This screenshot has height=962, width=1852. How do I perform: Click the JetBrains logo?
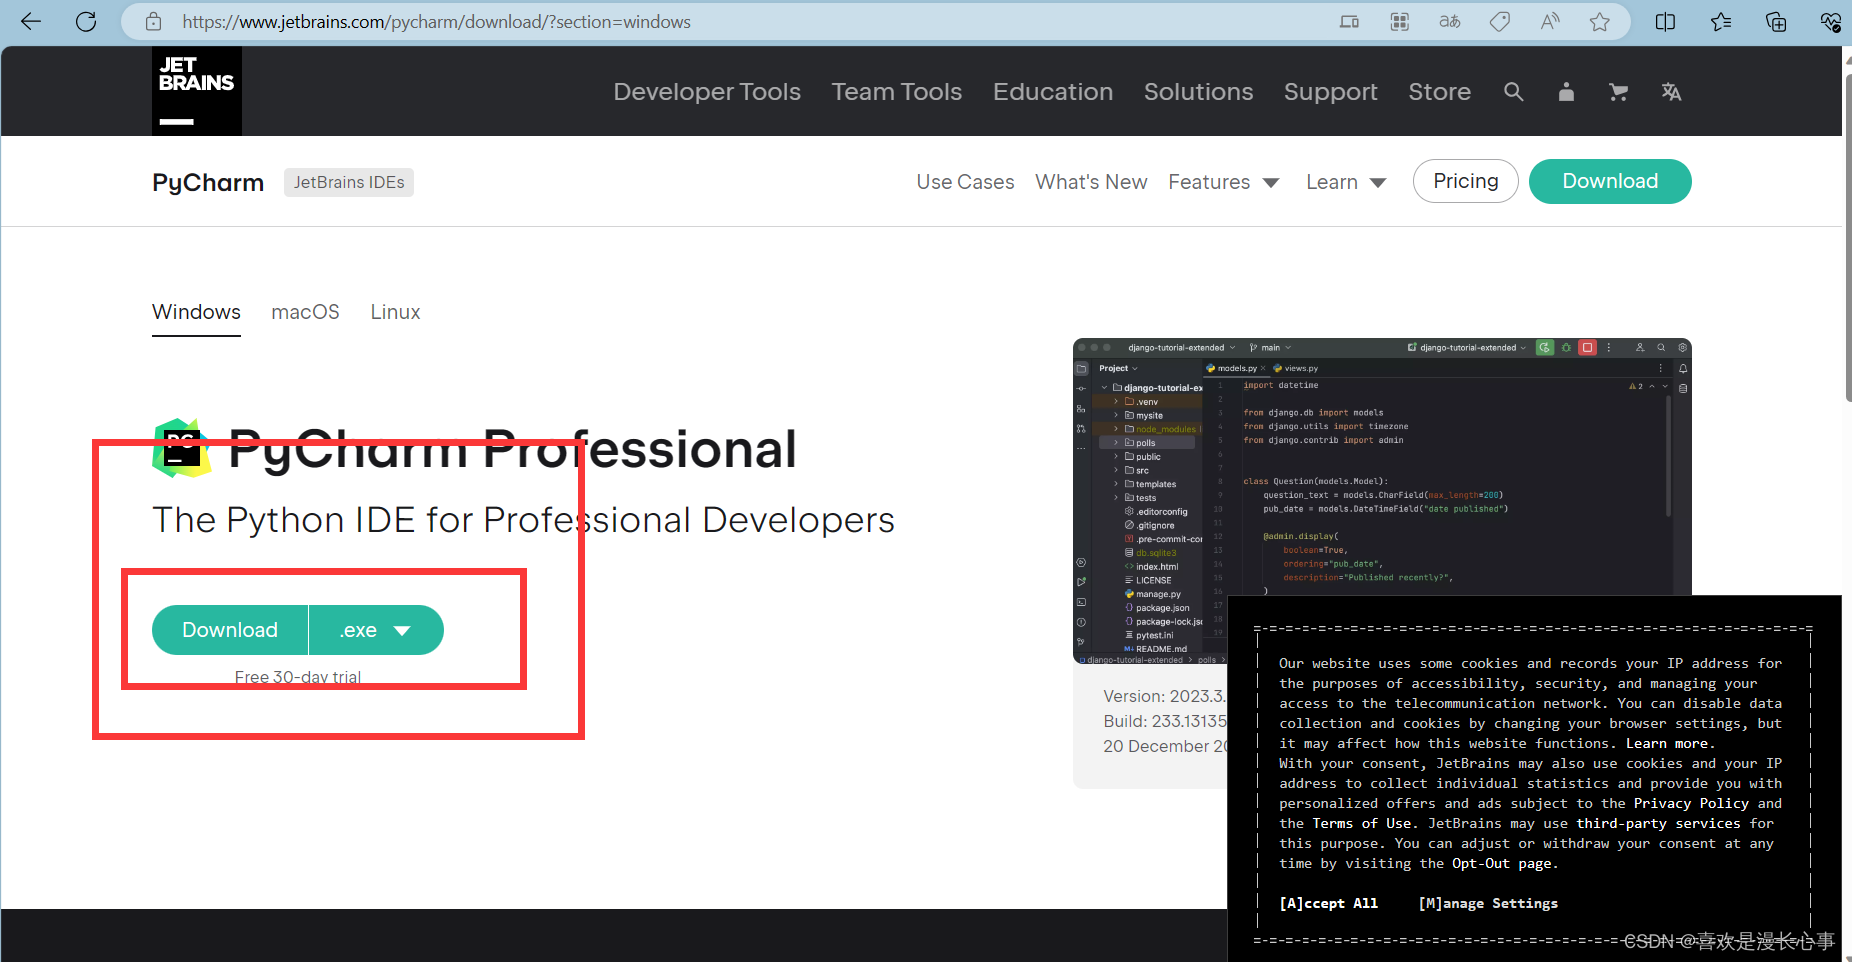tap(197, 91)
